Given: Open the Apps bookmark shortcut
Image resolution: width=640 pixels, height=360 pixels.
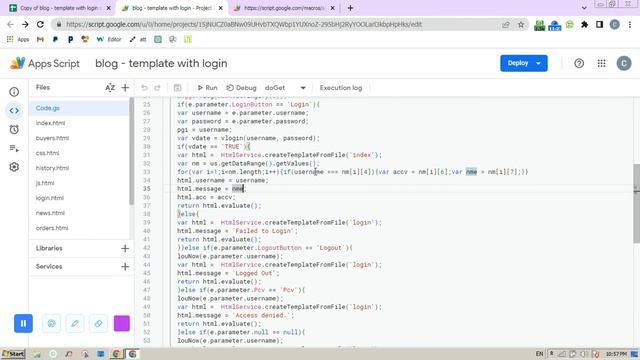Looking at the screenshot, I should (18, 40).
